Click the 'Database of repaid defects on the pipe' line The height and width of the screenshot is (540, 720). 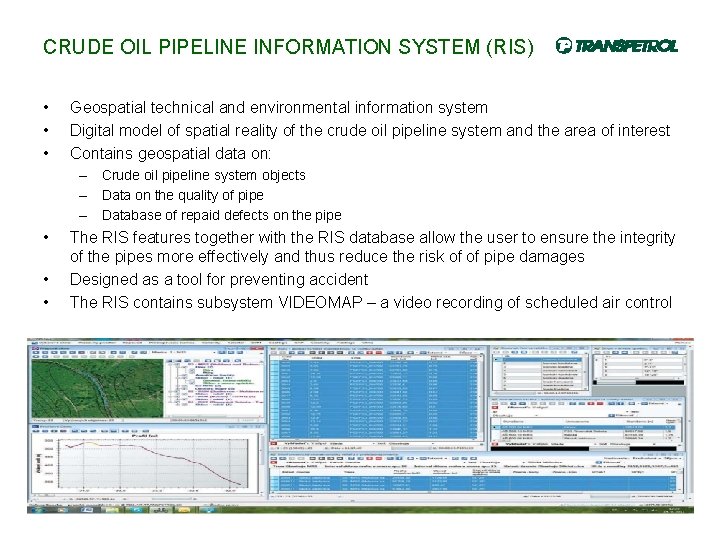[x=222, y=215]
